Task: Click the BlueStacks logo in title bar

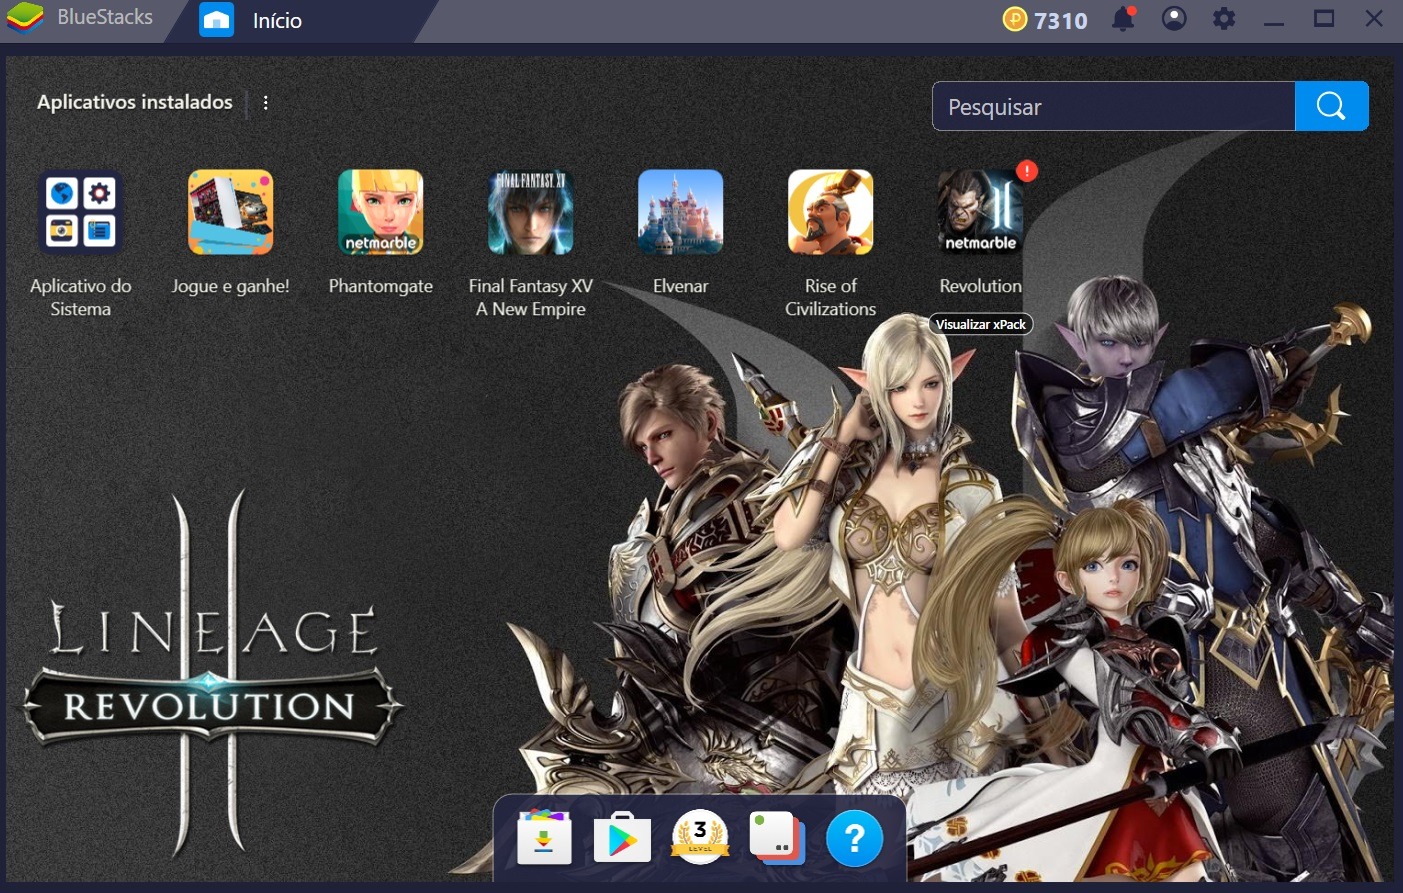Action: click(25, 18)
